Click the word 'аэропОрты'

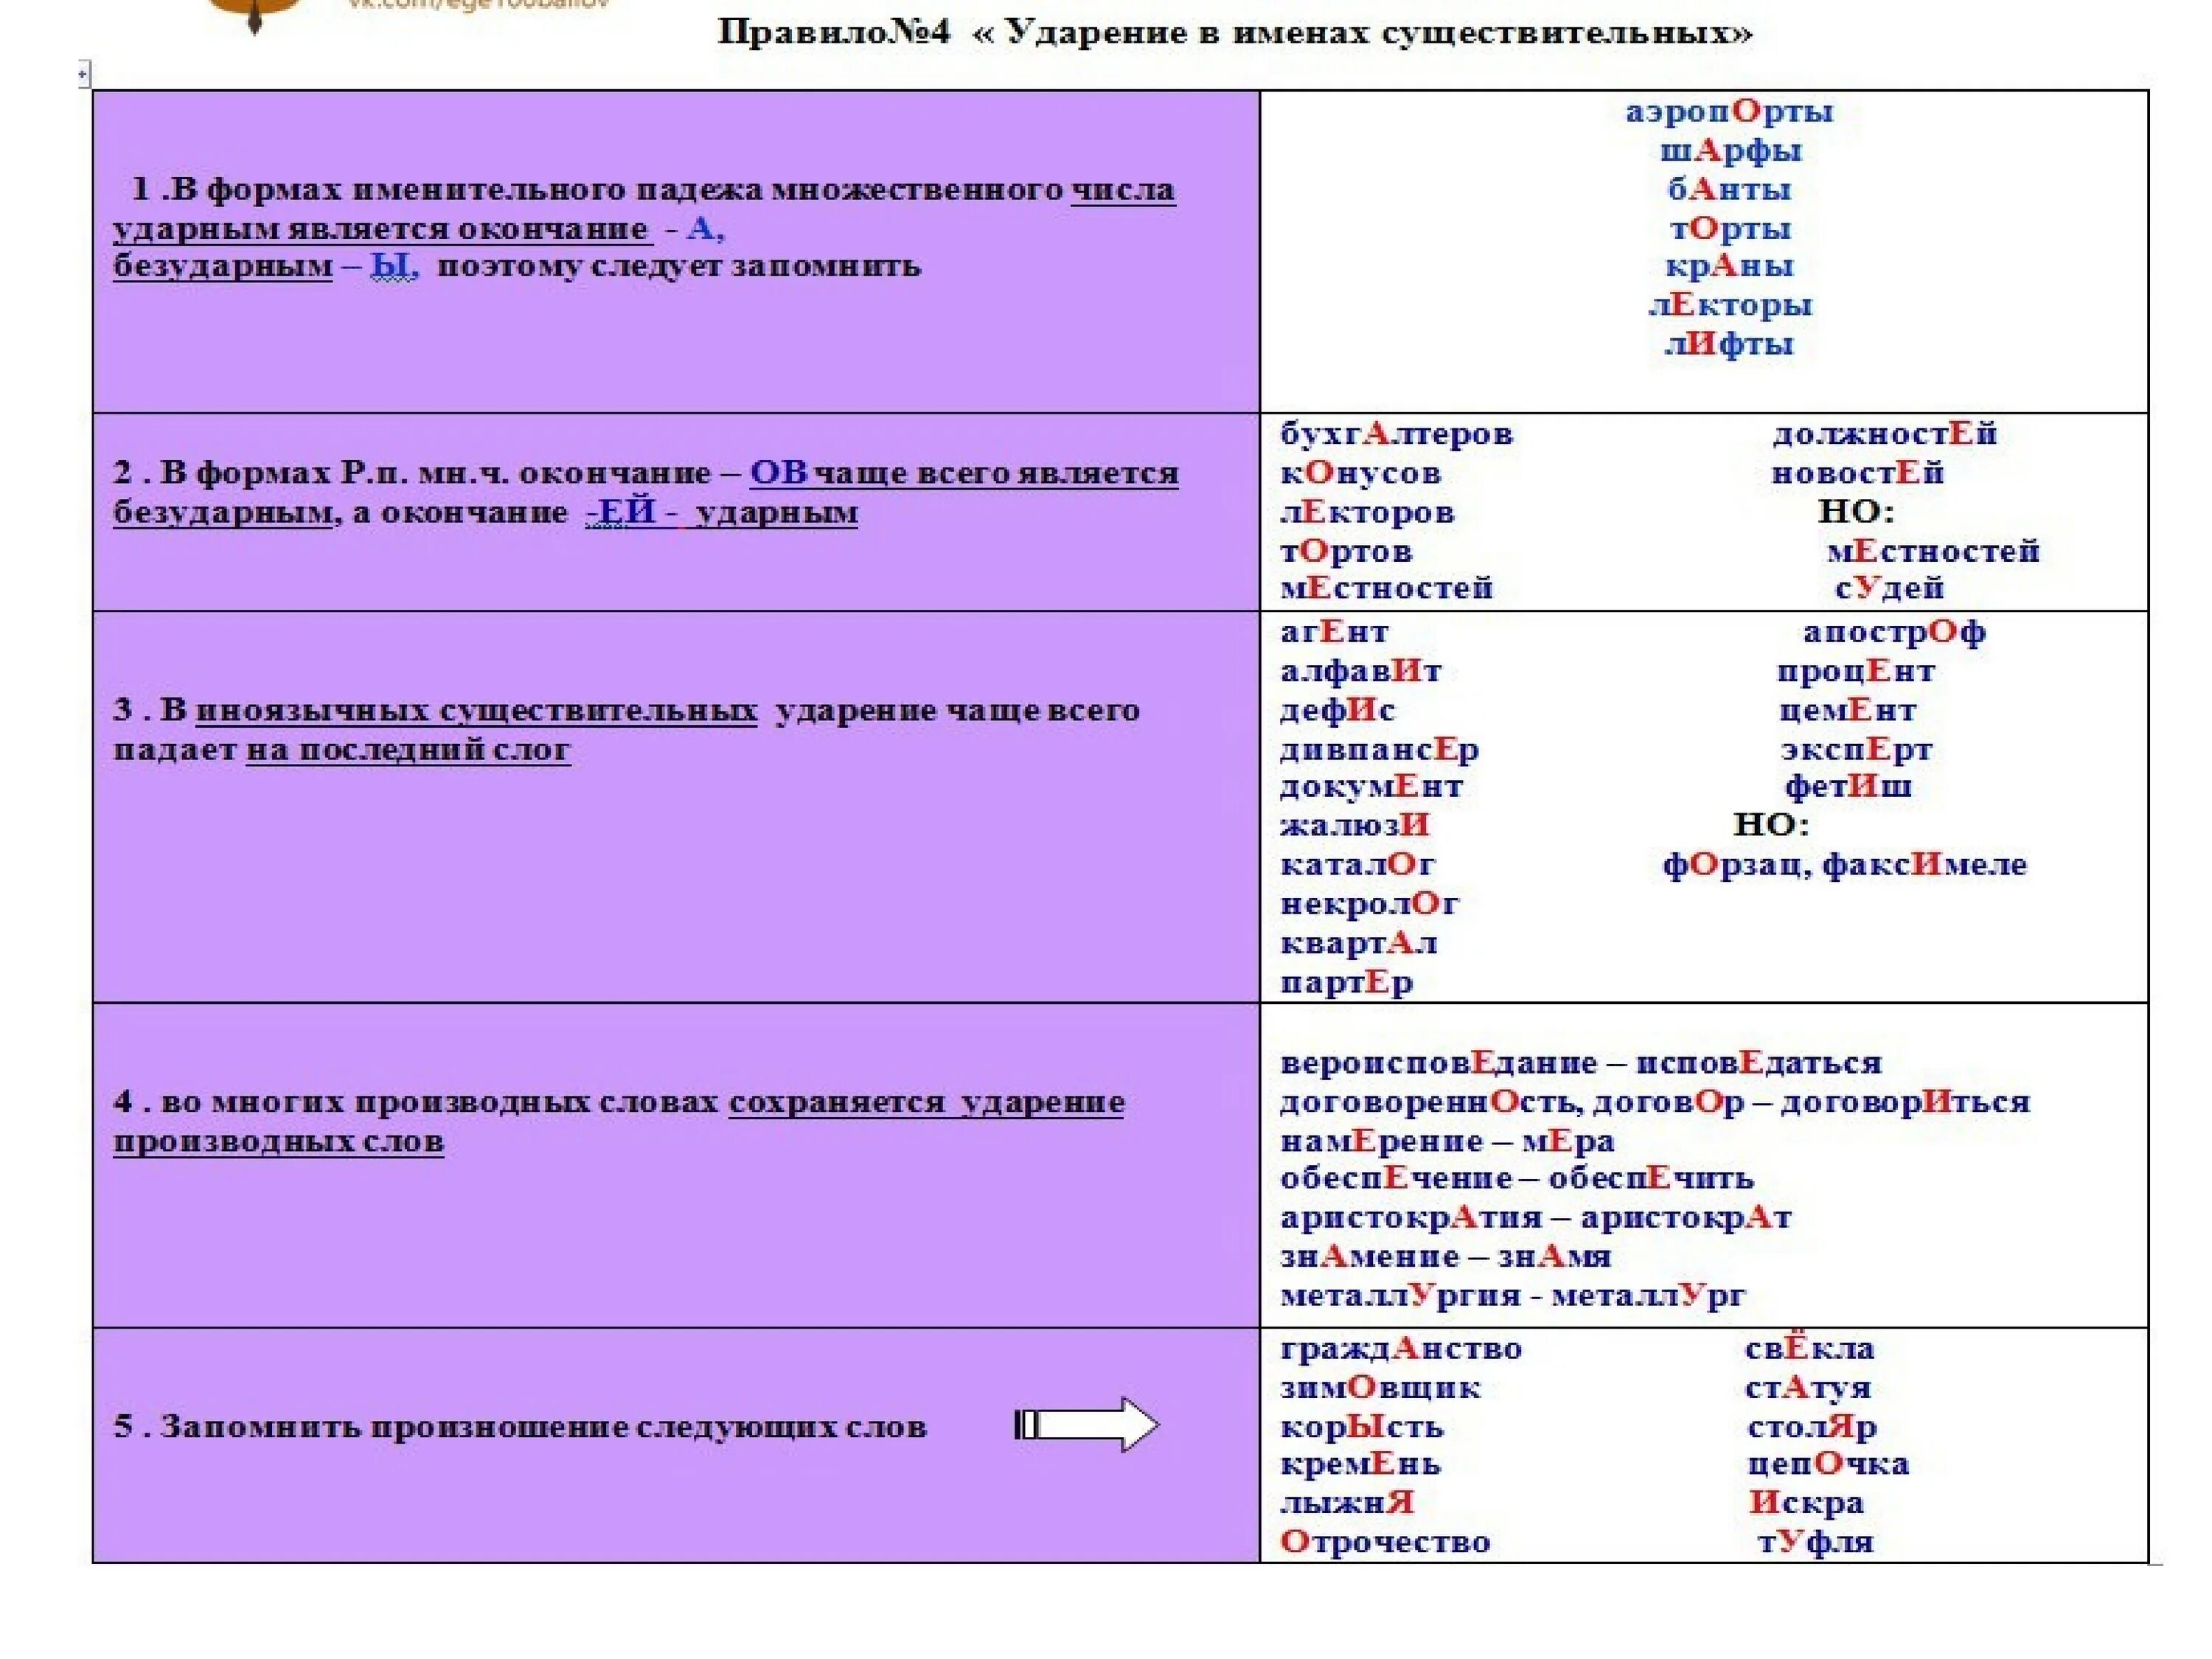point(1729,111)
